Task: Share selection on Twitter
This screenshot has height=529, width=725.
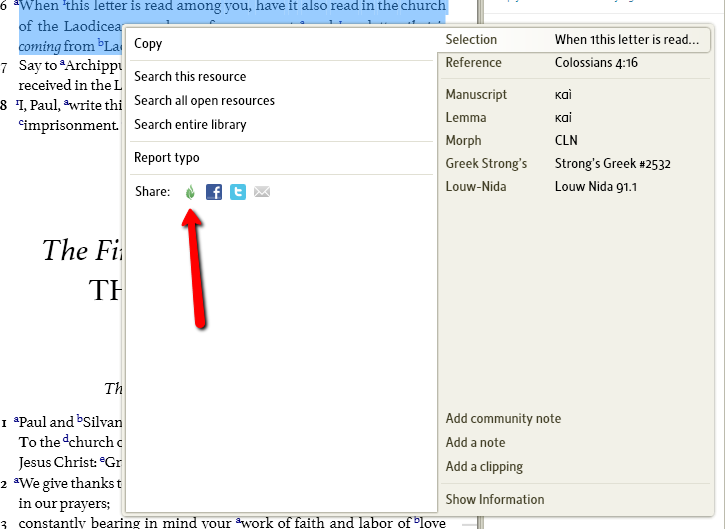Action: coord(238,192)
